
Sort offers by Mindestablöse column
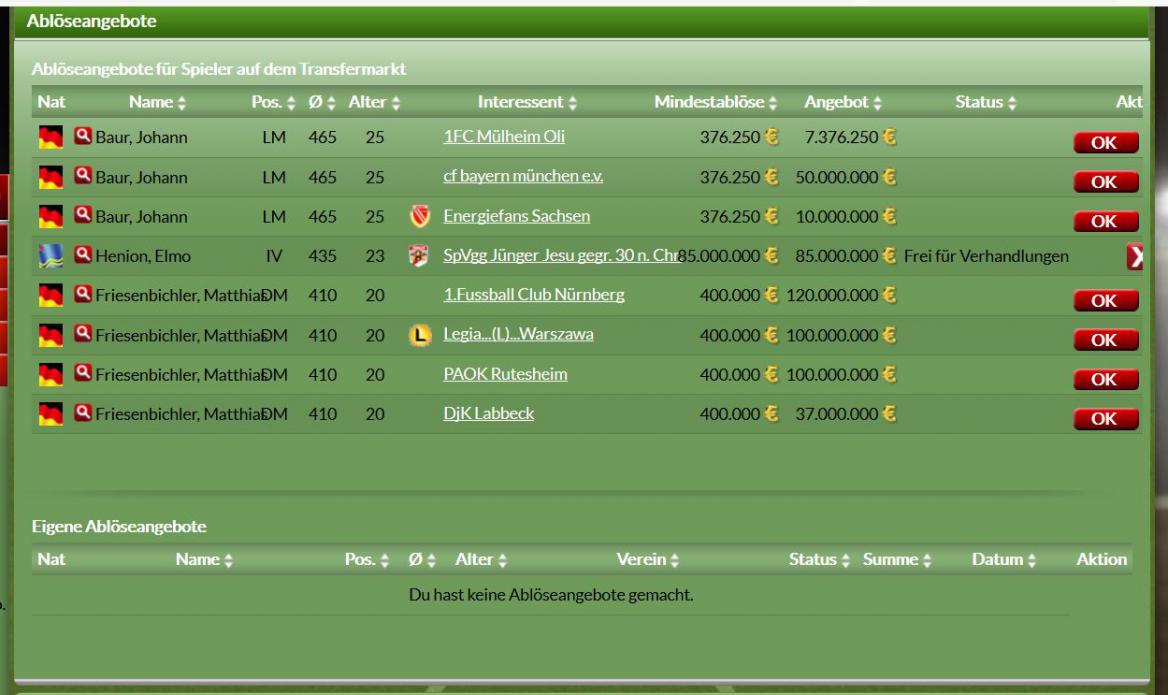(x=714, y=102)
